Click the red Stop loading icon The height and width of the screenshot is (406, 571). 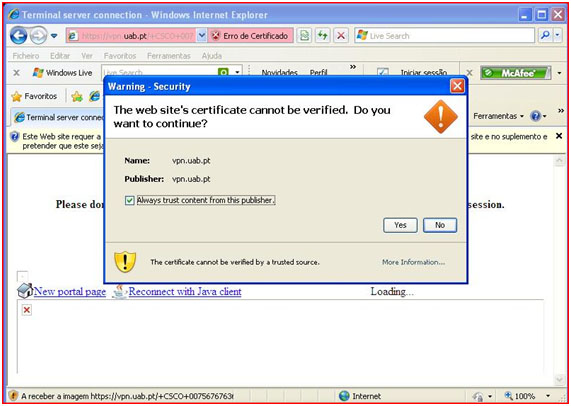[341, 36]
